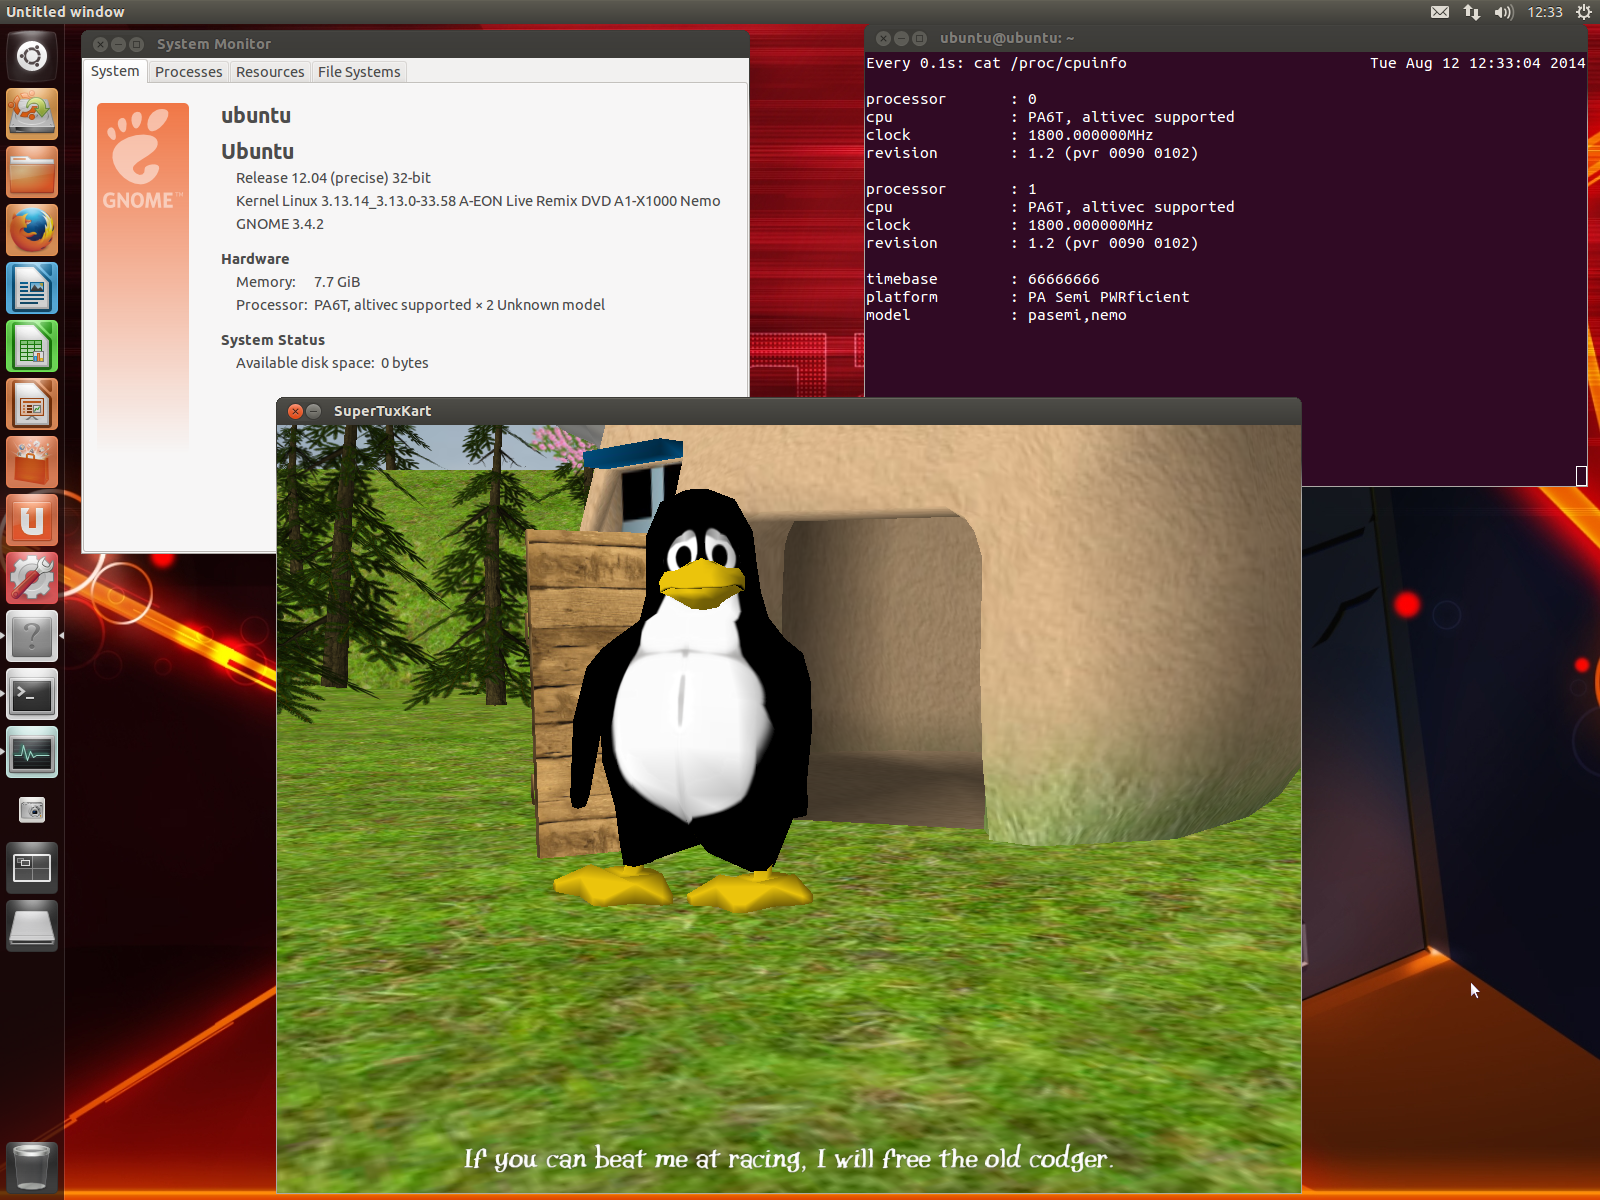Viewport: 1600px width, 1200px height.
Task: Expand the sound volume indicator menu
Action: [x=1503, y=12]
